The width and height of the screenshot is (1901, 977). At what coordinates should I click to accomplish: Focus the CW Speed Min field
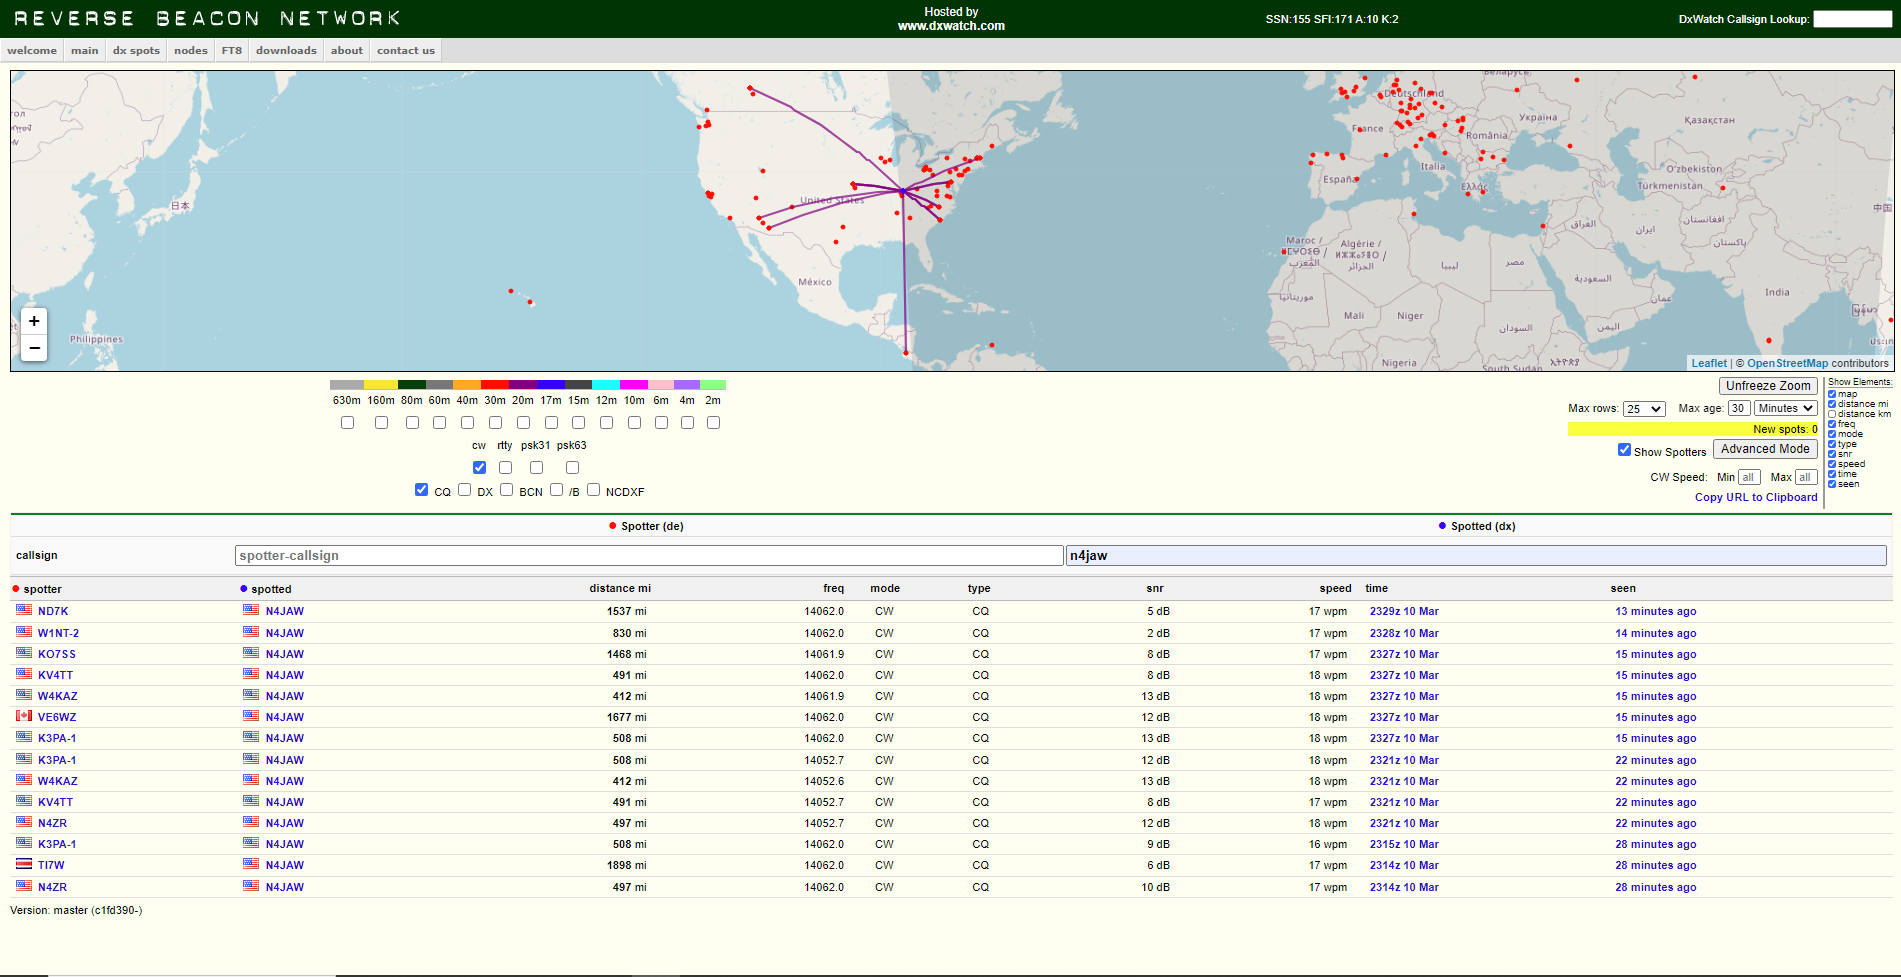point(1749,477)
